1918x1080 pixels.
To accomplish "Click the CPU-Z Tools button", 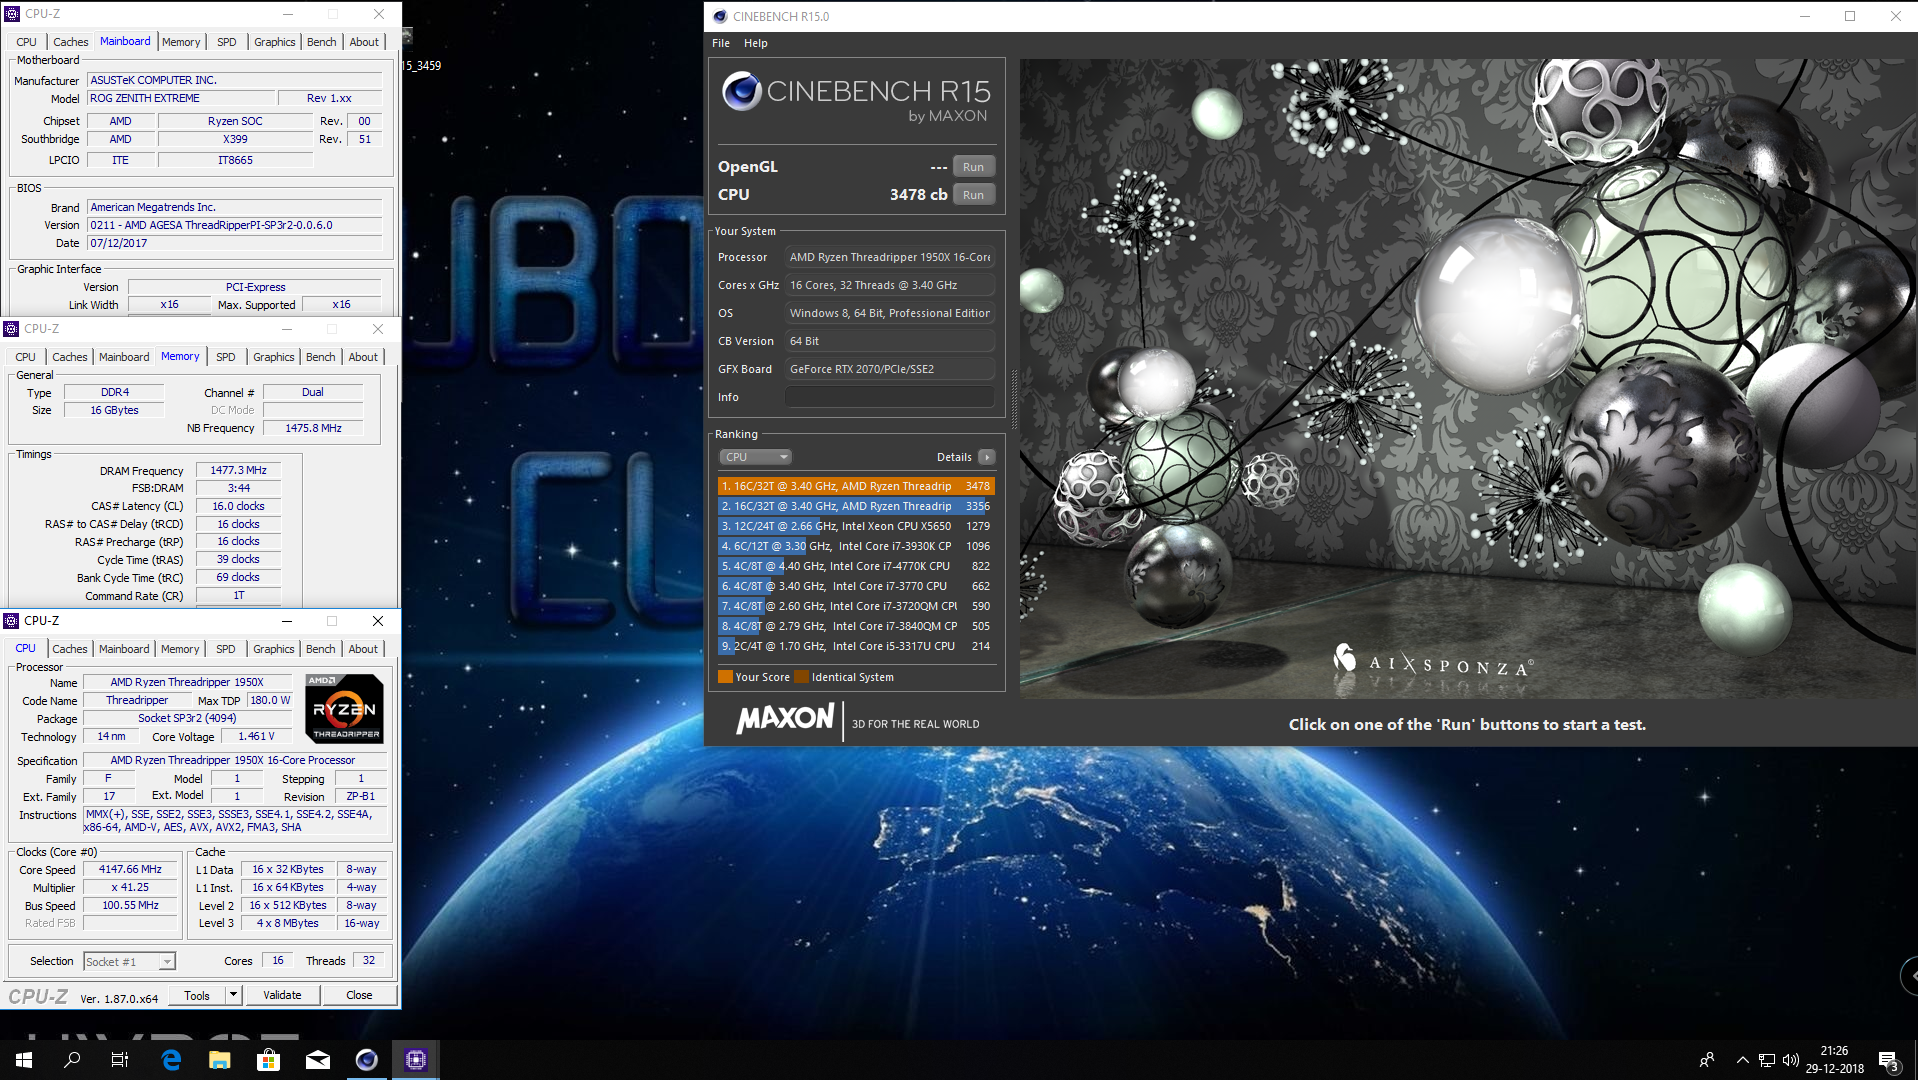I will click(x=197, y=996).
